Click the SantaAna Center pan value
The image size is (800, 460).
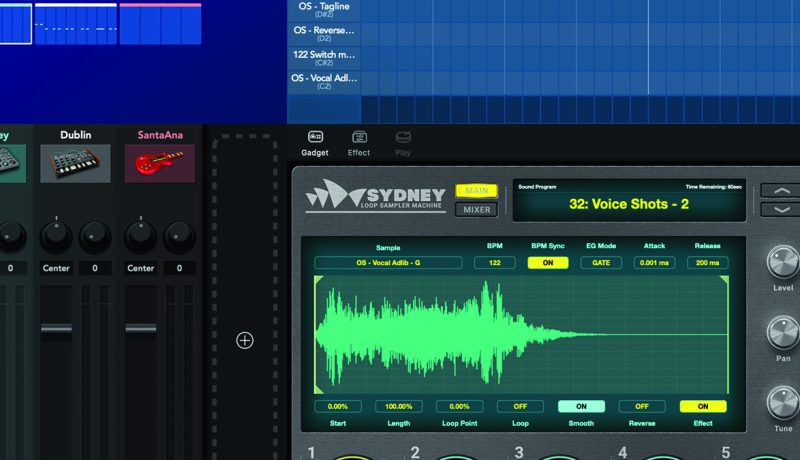tap(141, 268)
